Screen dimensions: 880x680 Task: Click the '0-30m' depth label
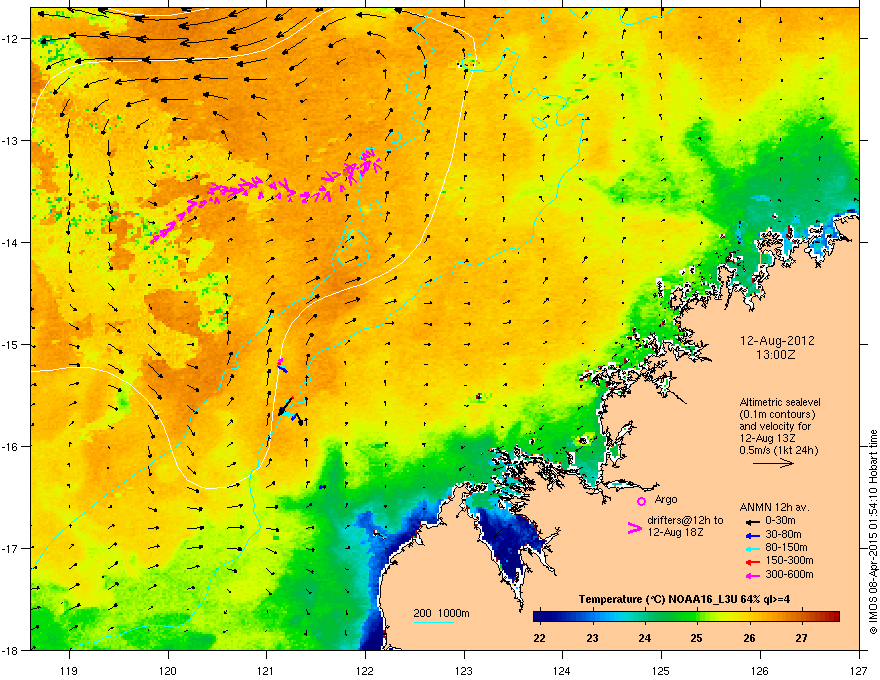[780, 521]
